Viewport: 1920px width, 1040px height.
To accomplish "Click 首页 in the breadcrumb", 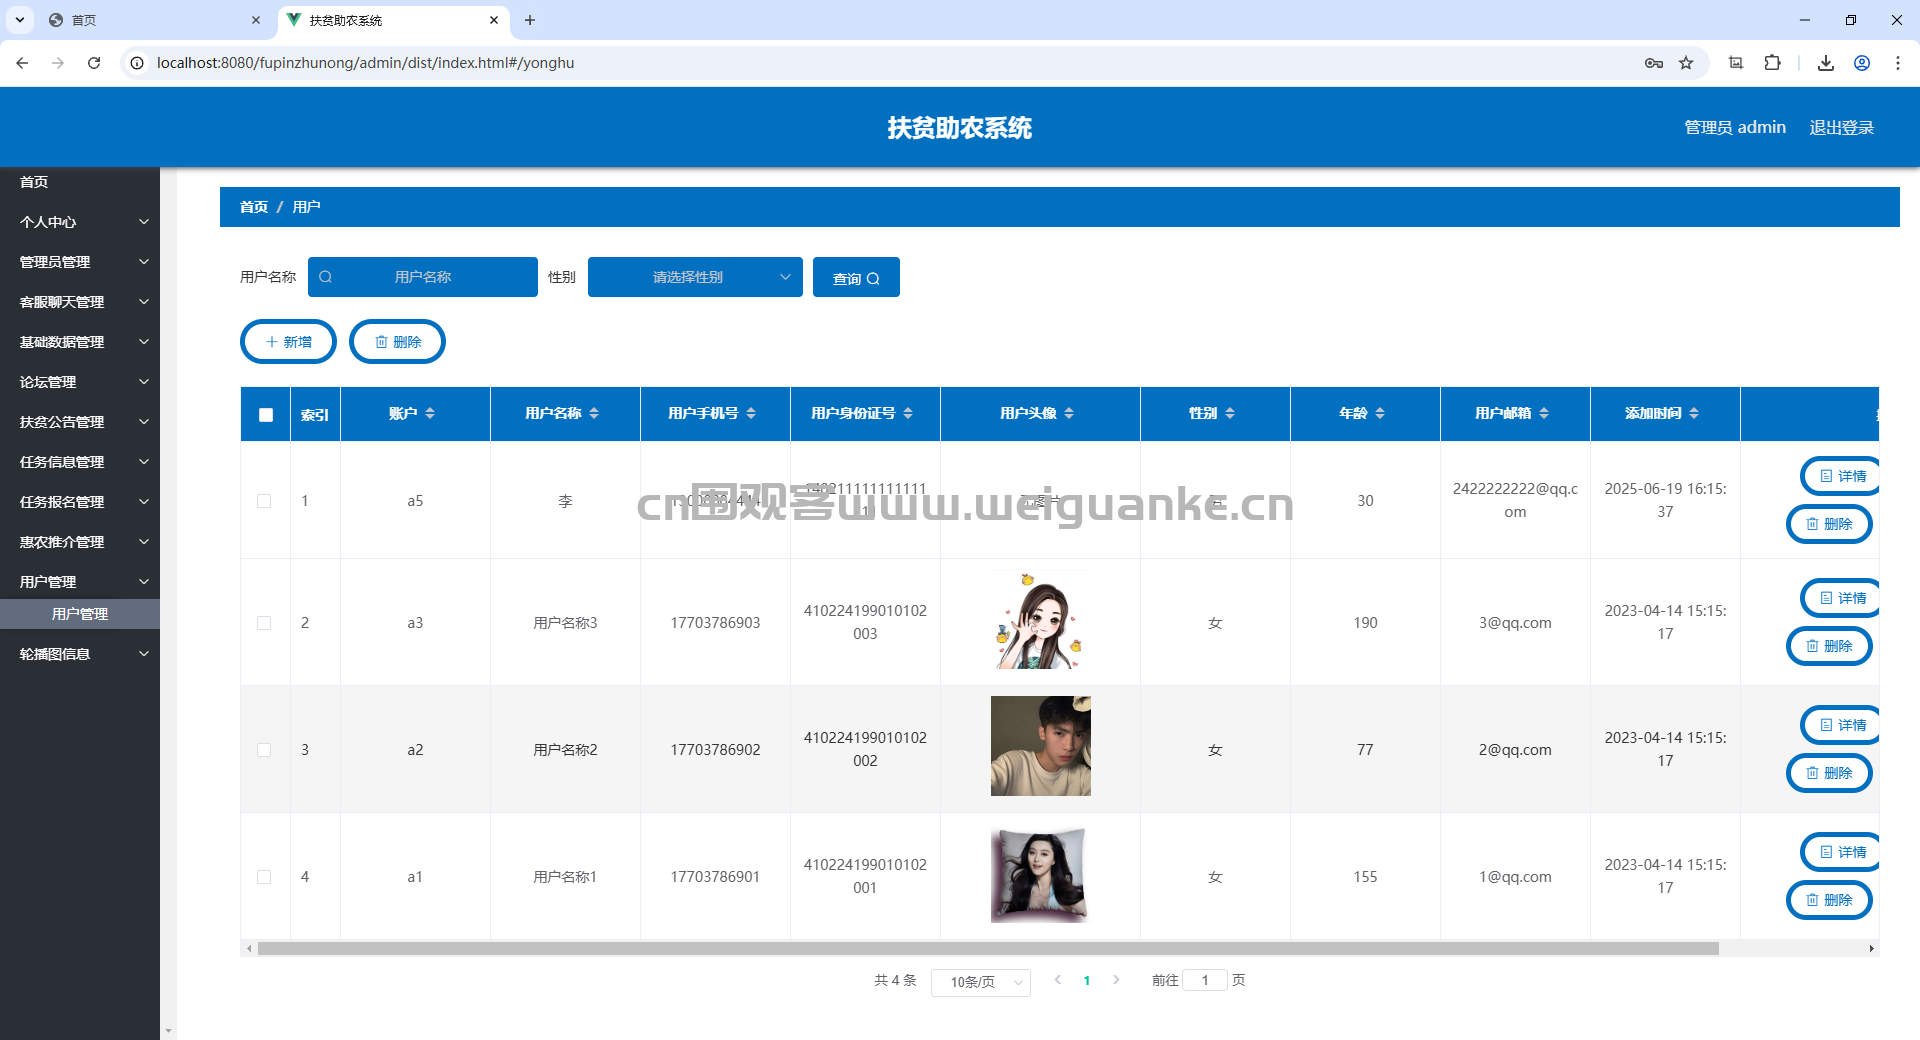I will pyautogui.click(x=254, y=207).
